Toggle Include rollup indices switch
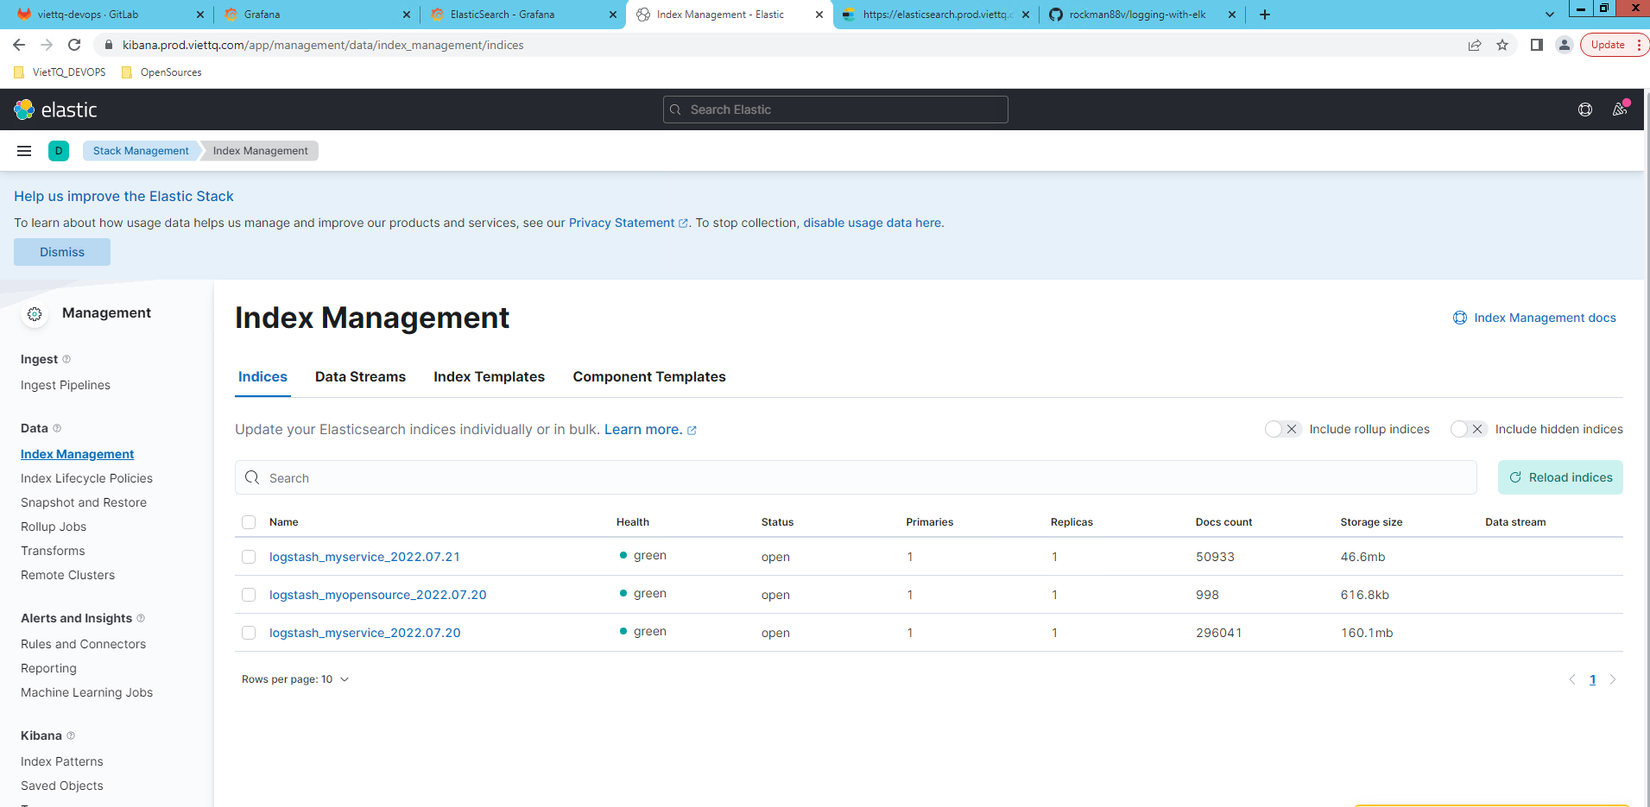 tap(1282, 429)
